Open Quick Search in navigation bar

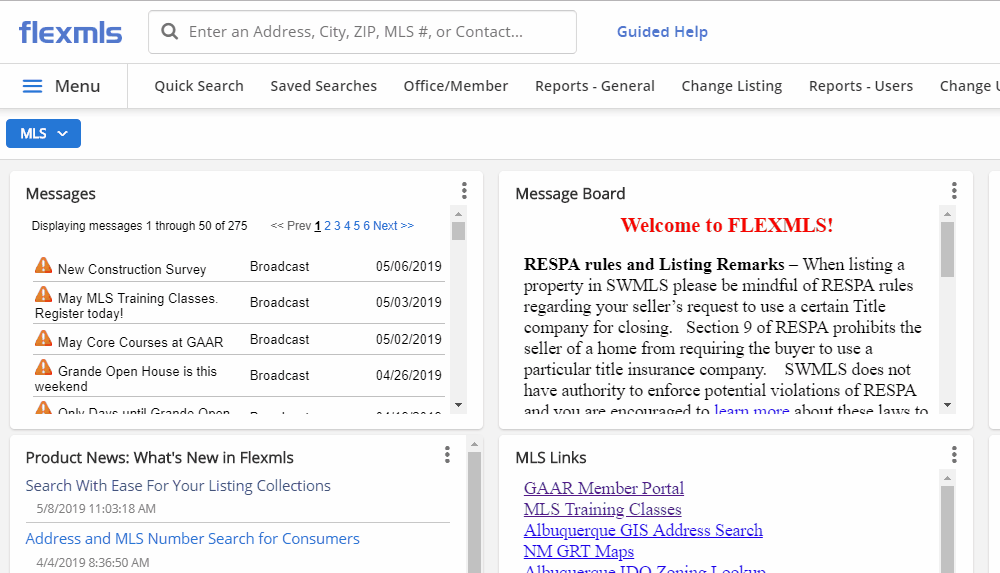199,86
